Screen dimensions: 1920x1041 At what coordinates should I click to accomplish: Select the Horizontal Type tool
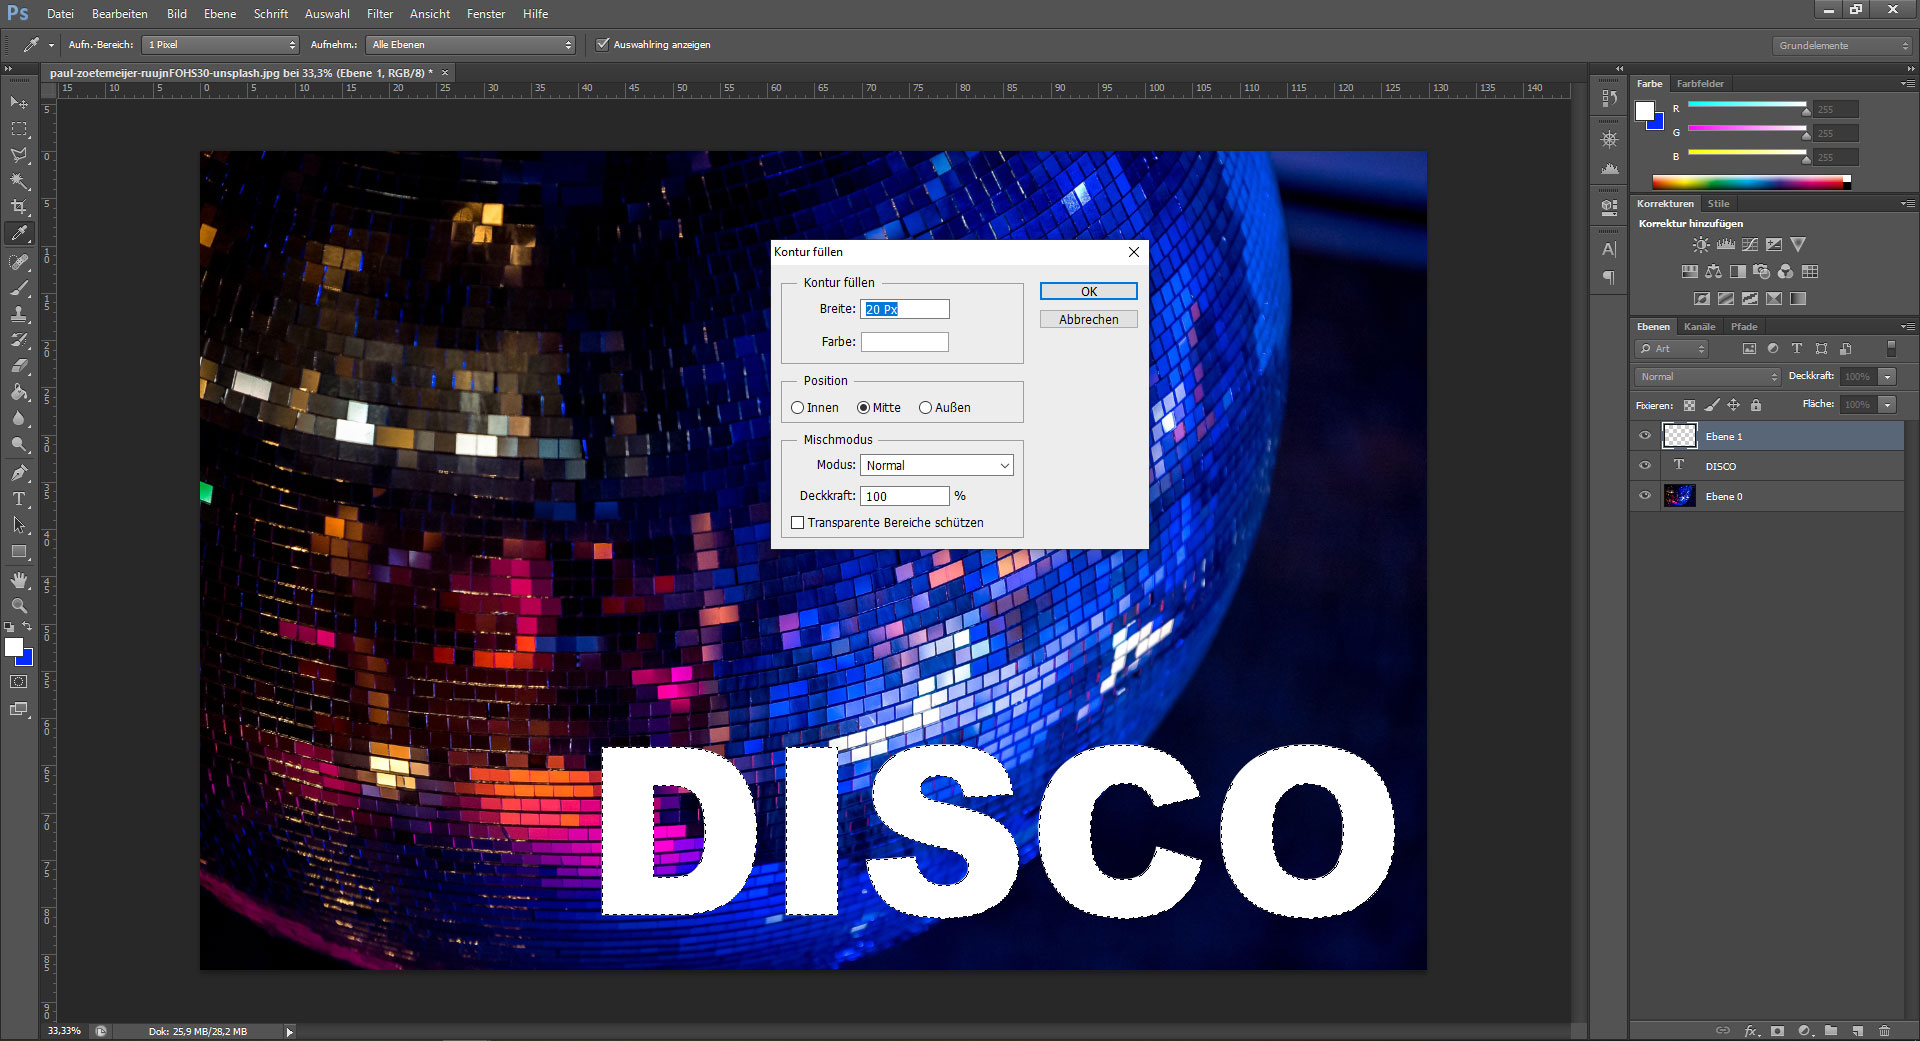click(19, 499)
